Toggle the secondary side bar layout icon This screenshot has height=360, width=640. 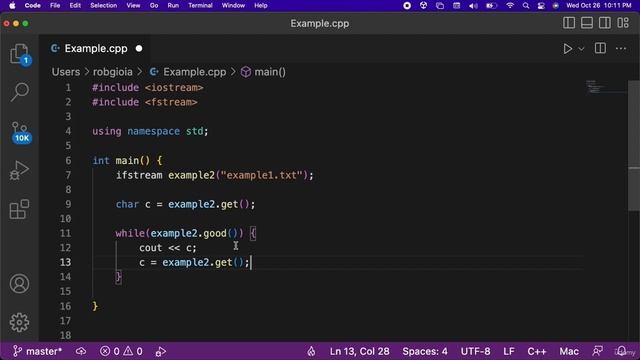click(605, 23)
